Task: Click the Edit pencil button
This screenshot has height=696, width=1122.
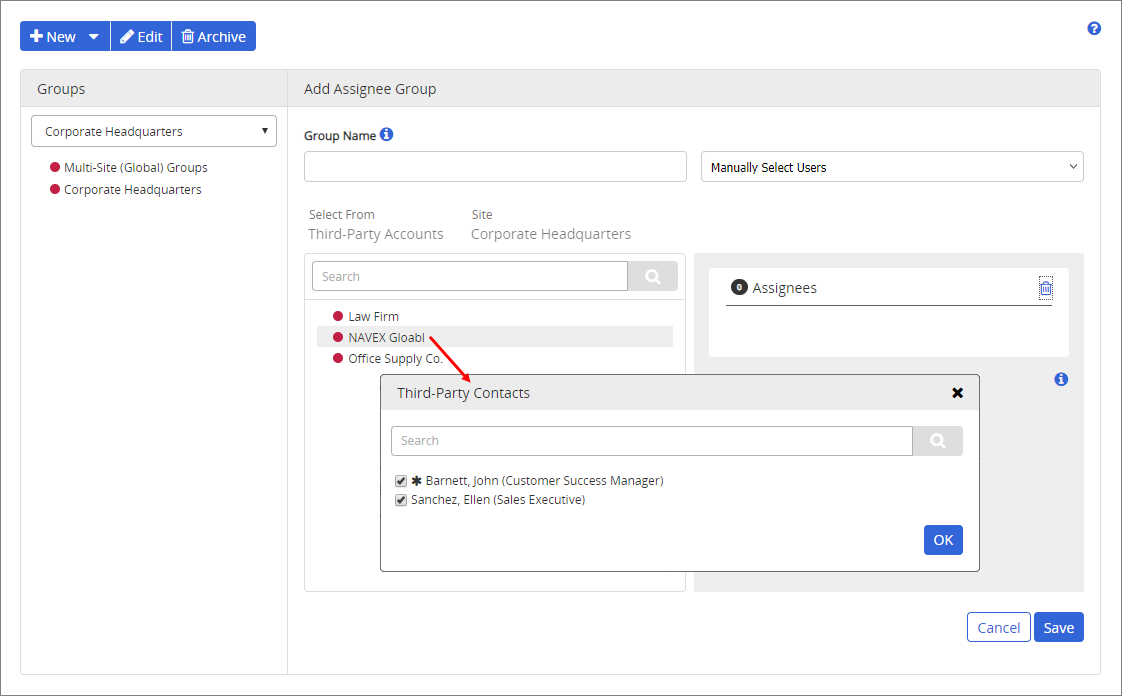Action: 141,37
